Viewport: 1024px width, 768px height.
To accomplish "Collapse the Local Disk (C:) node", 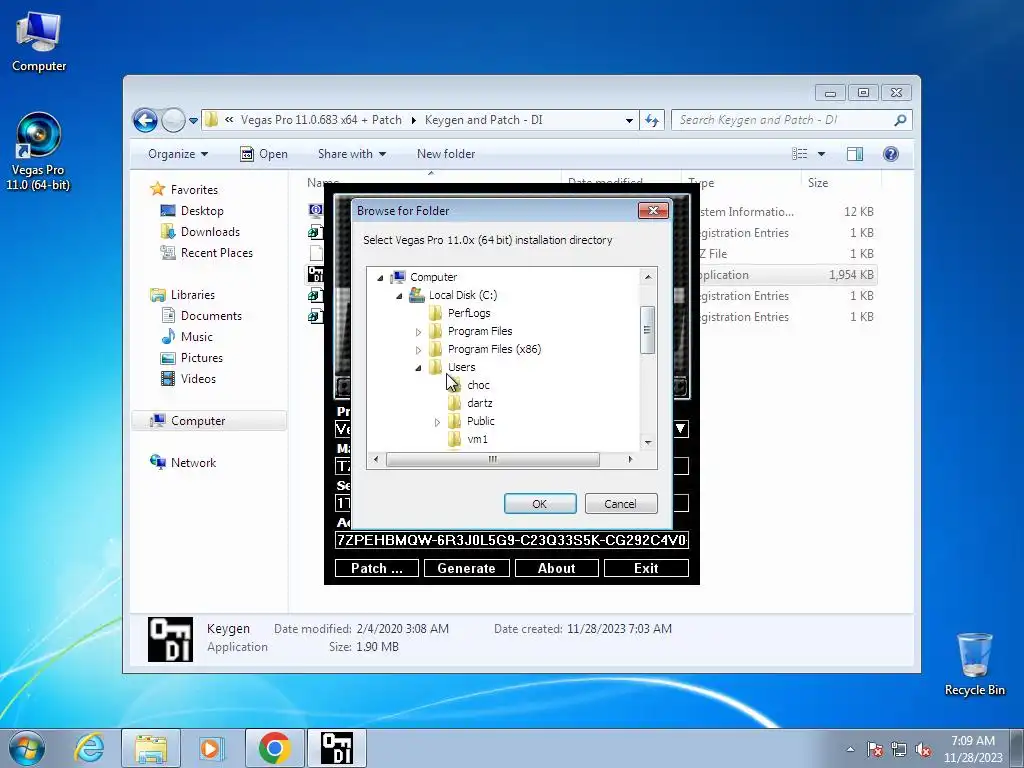I will click(399, 296).
